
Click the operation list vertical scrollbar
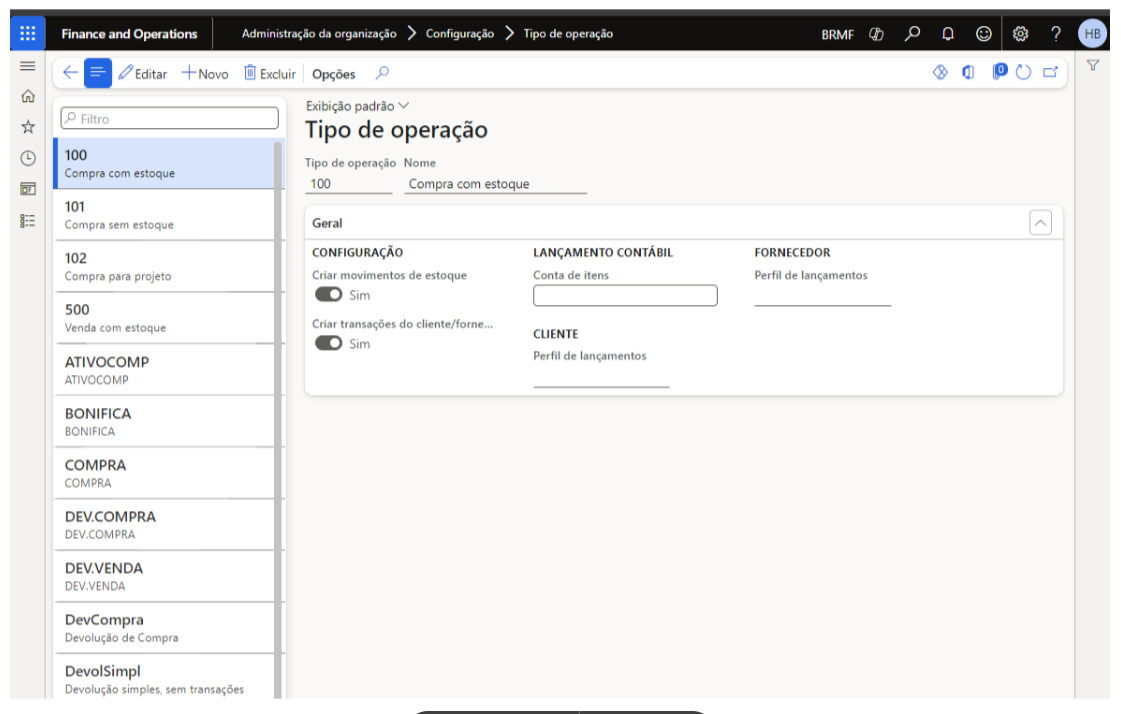[x=277, y=400]
